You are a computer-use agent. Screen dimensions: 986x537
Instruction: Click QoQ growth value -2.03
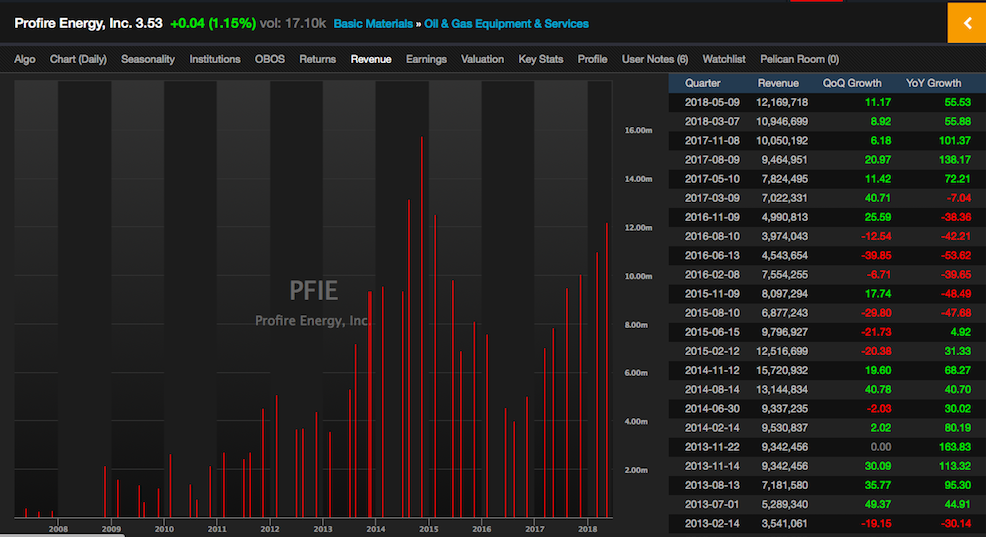pos(878,409)
